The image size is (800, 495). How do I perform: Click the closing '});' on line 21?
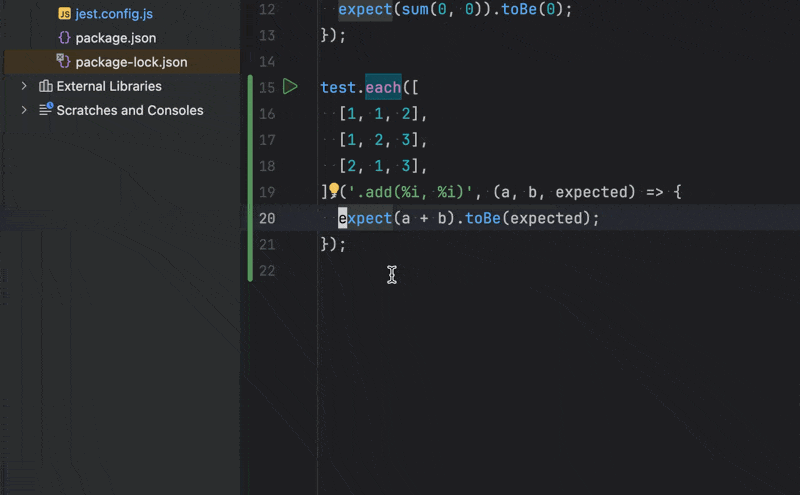pyautogui.click(x=333, y=244)
